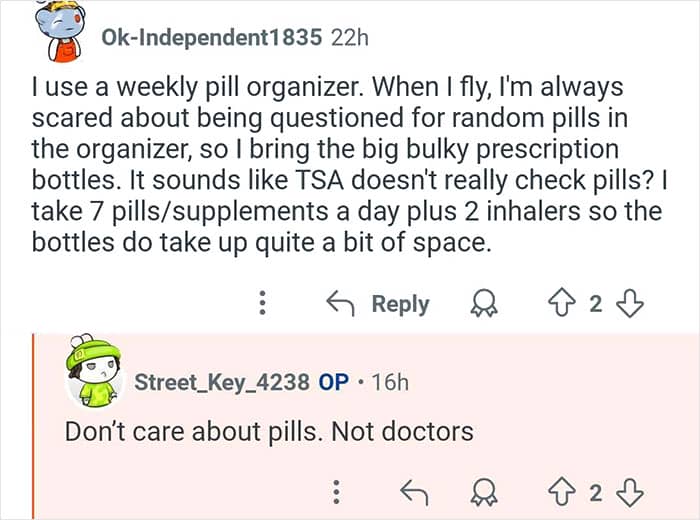The height and width of the screenshot is (520, 700).
Task: Visit Ok-Independent1835 user profile link
Action: tap(211, 38)
